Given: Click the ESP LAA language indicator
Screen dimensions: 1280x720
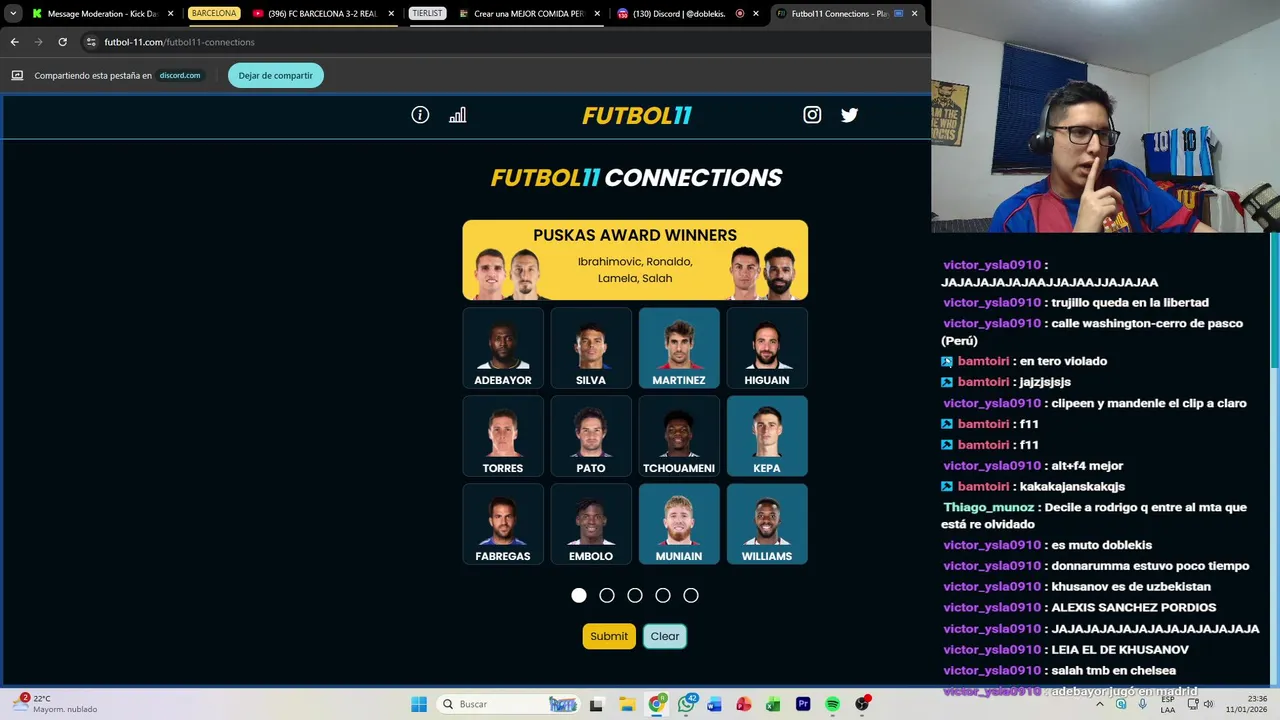Looking at the screenshot, I should [x=1168, y=704].
